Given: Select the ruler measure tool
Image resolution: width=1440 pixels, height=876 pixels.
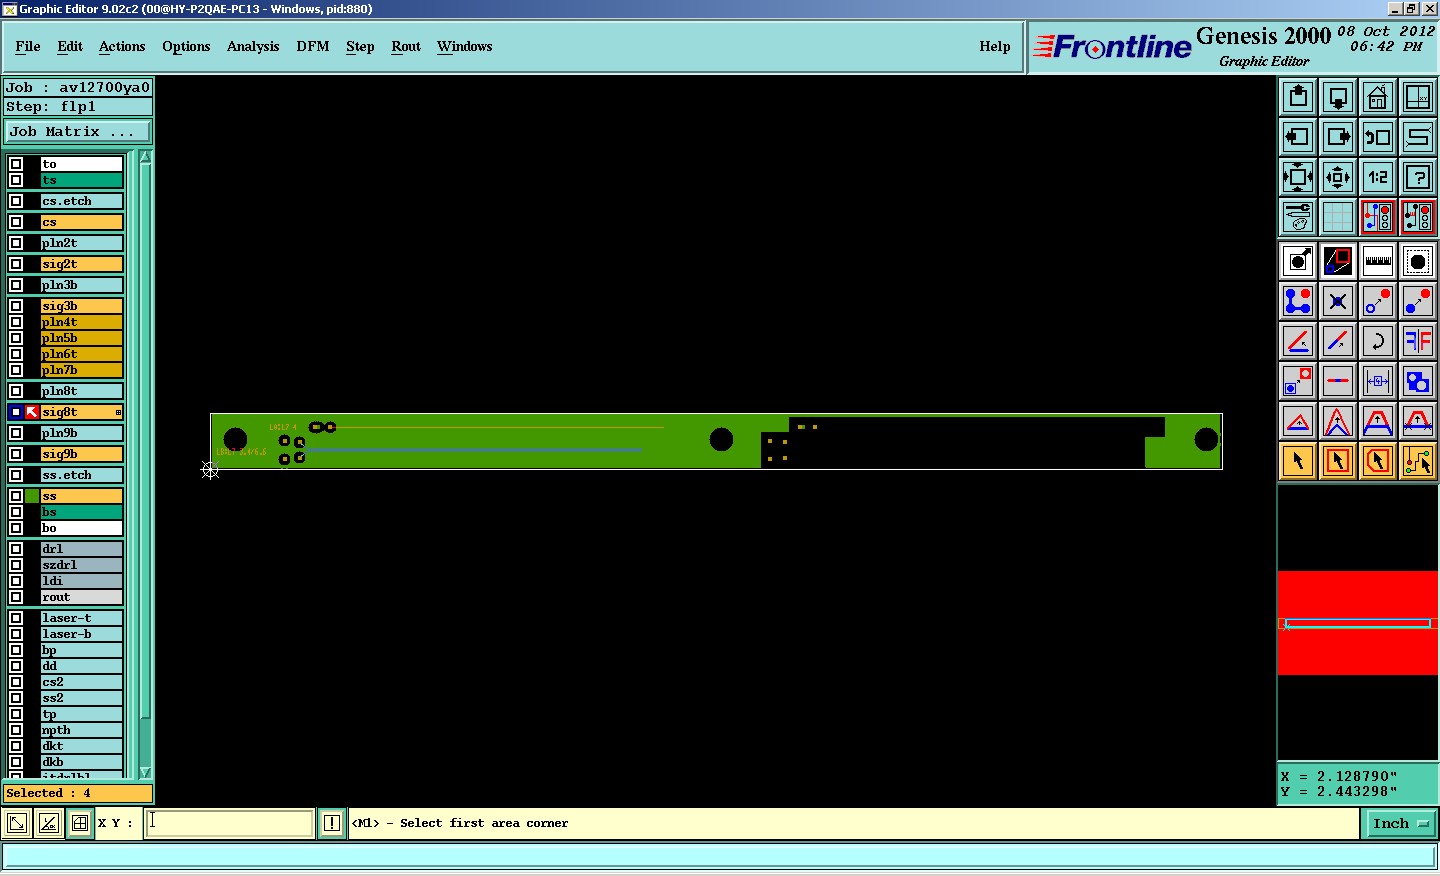Looking at the screenshot, I should pyautogui.click(x=1378, y=261).
